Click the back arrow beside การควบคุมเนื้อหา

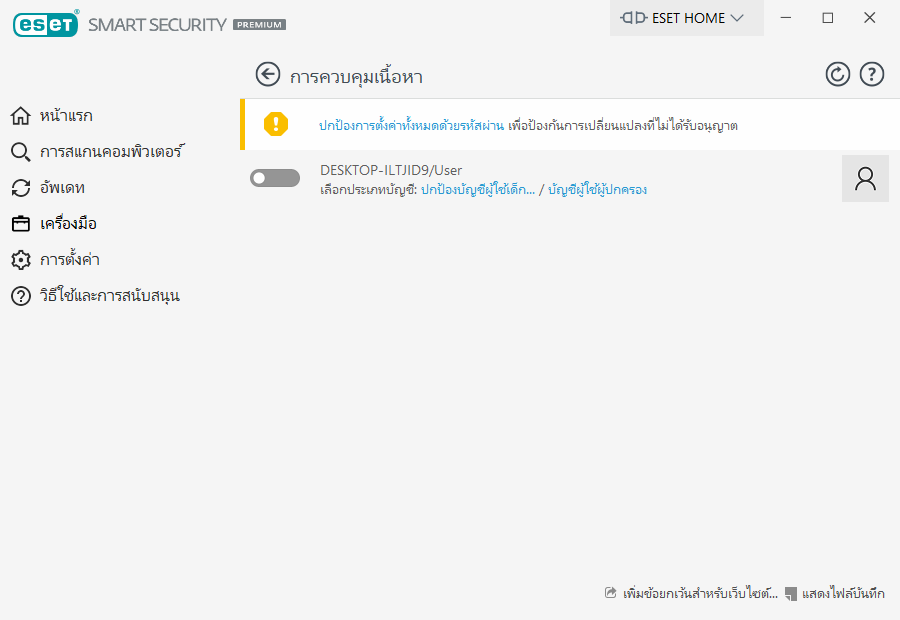[267, 75]
